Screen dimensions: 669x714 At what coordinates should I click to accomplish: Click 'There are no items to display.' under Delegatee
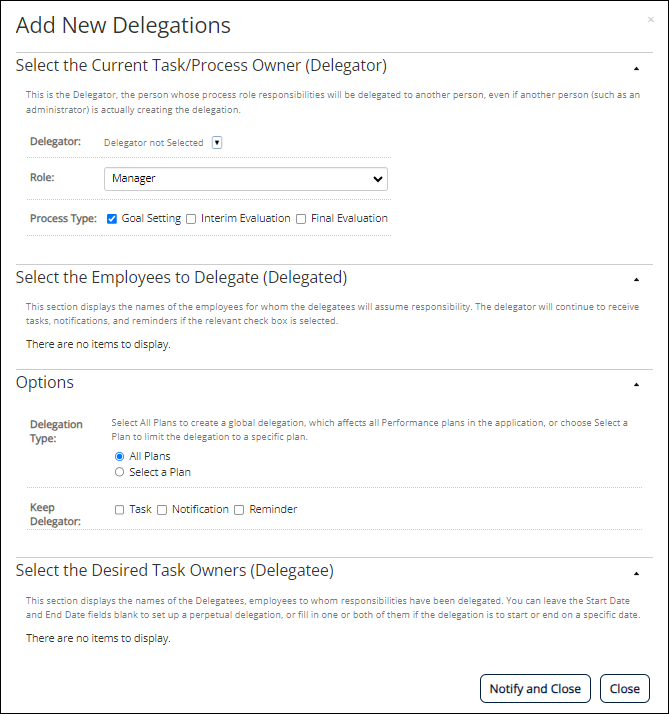[x=98, y=638]
